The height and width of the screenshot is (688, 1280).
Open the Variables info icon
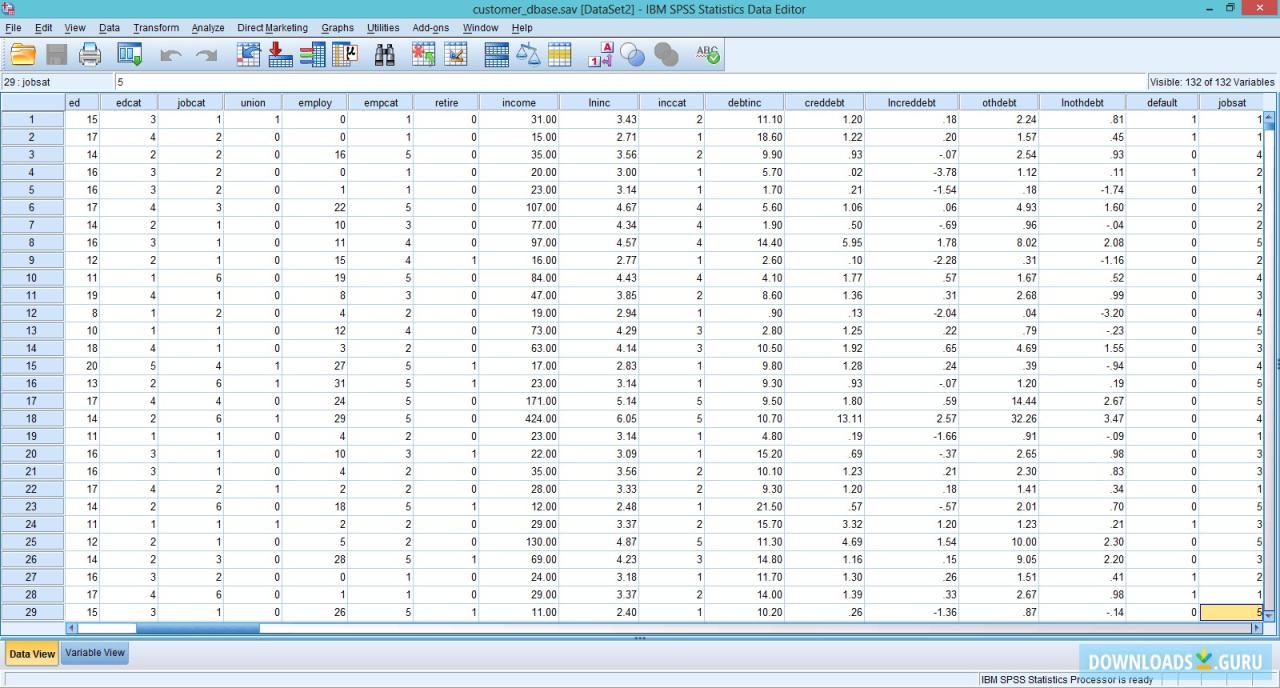tap(313, 54)
